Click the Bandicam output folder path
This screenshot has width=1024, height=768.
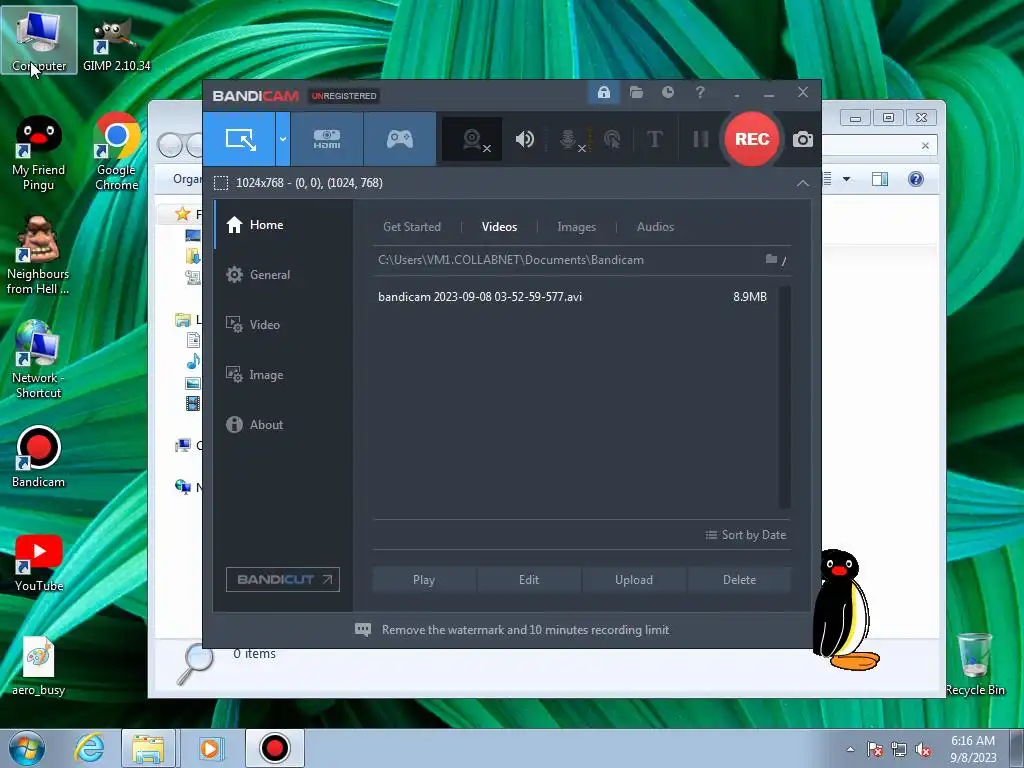click(x=511, y=260)
